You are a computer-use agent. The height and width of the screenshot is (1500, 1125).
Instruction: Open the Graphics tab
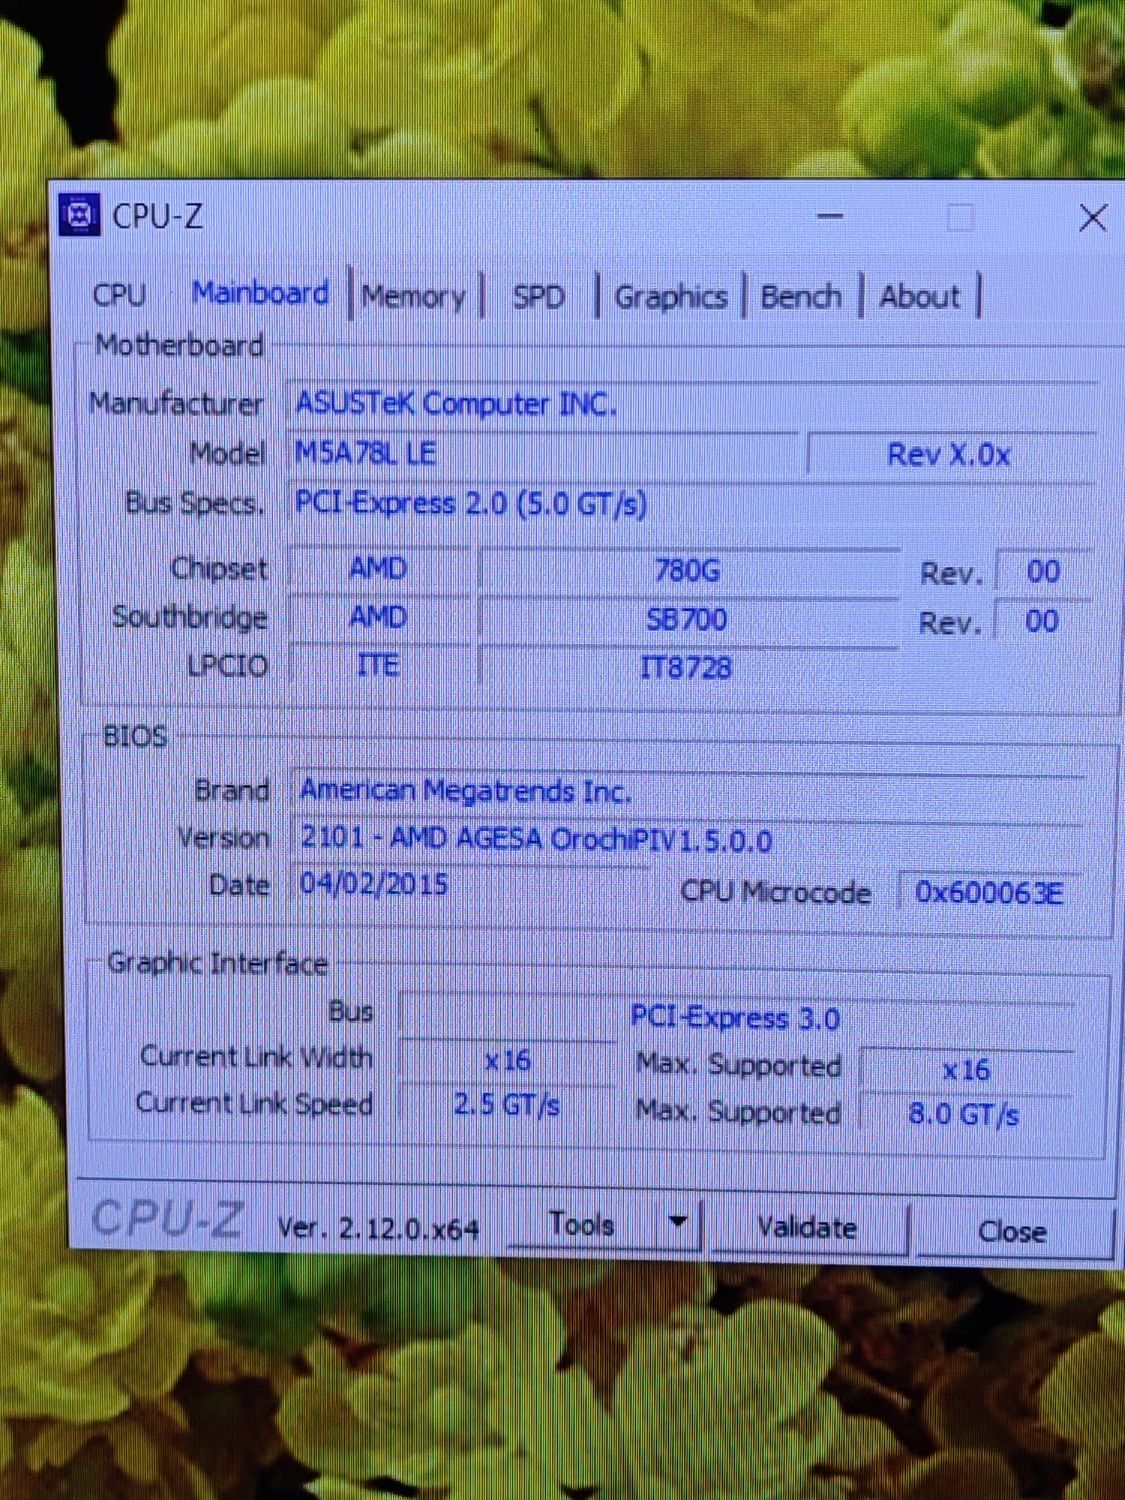(671, 297)
